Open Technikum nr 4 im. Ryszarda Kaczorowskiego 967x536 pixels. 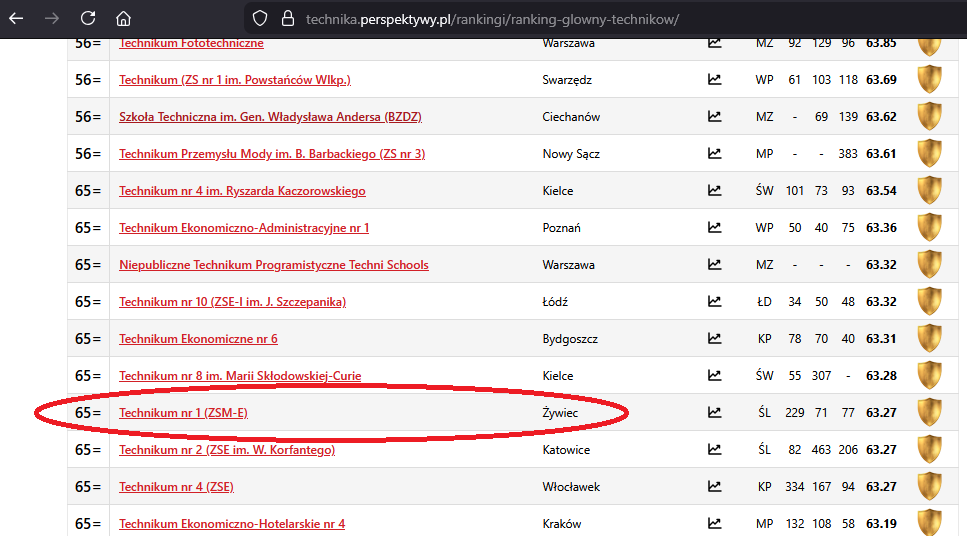[x=242, y=191]
